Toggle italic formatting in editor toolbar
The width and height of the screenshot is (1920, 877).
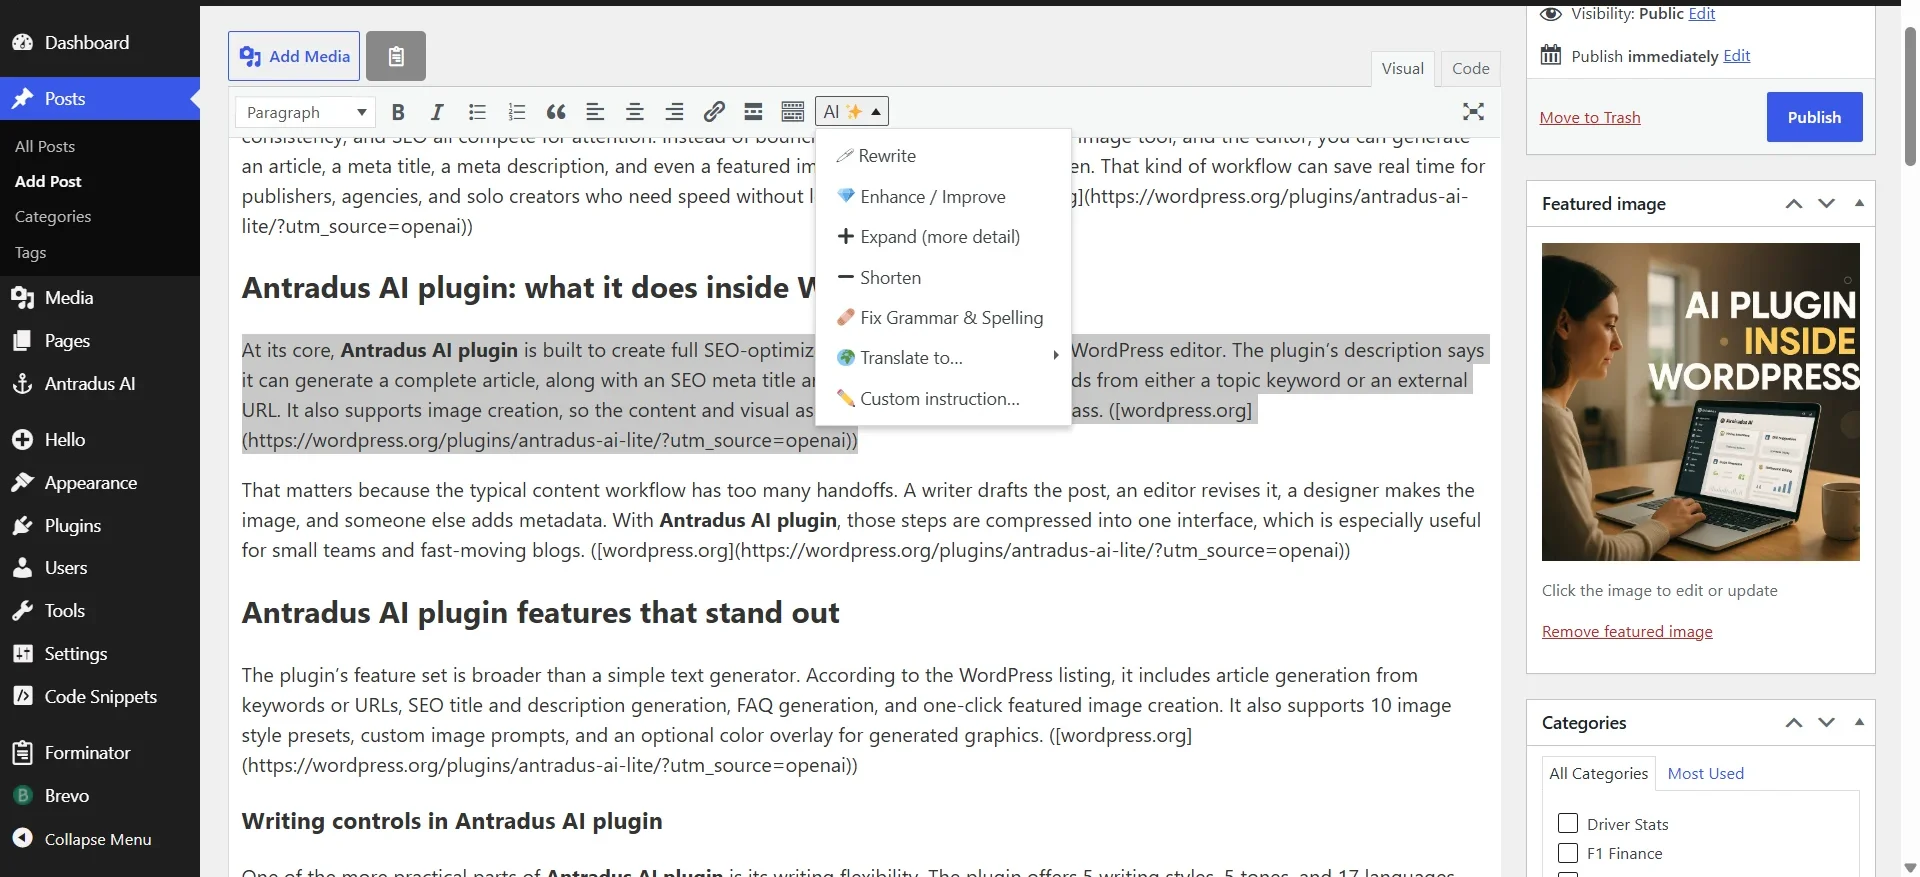437,112
